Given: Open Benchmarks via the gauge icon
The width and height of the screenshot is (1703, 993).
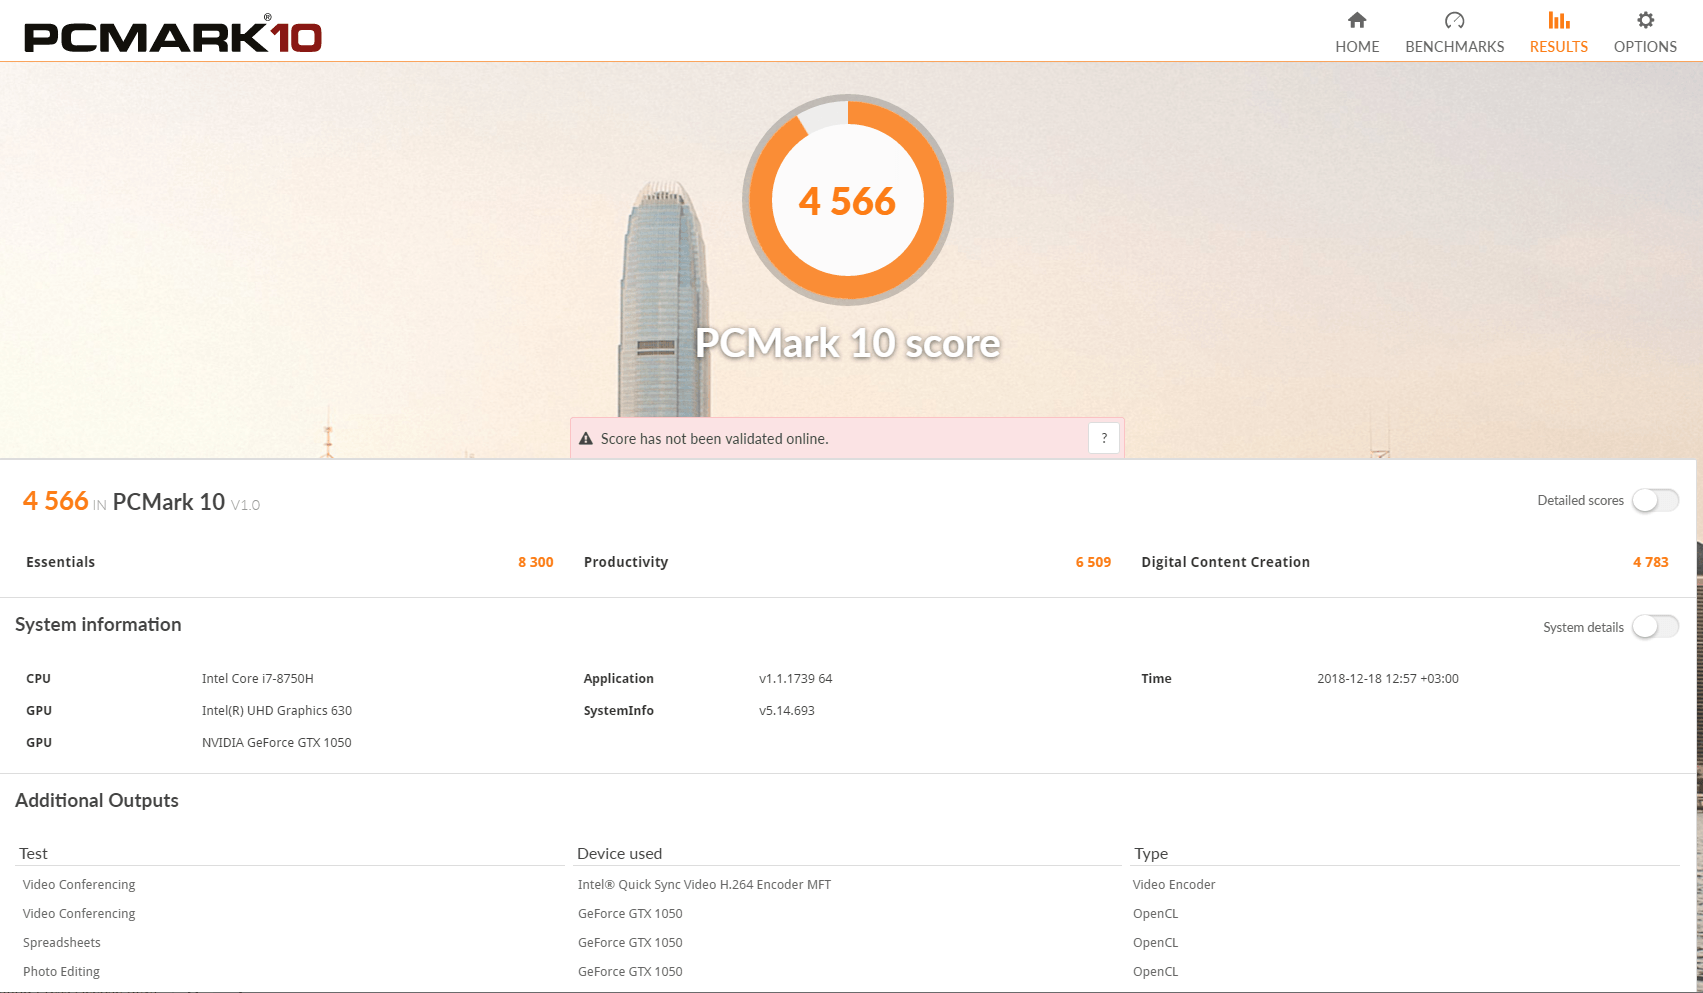Looking at the screenshot, I should (1454, 20).
